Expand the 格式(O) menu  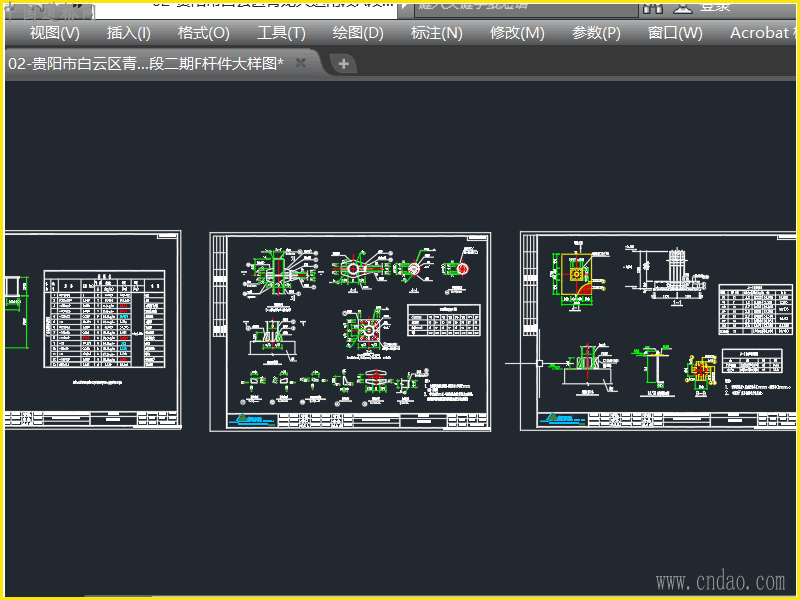[203, 33]
